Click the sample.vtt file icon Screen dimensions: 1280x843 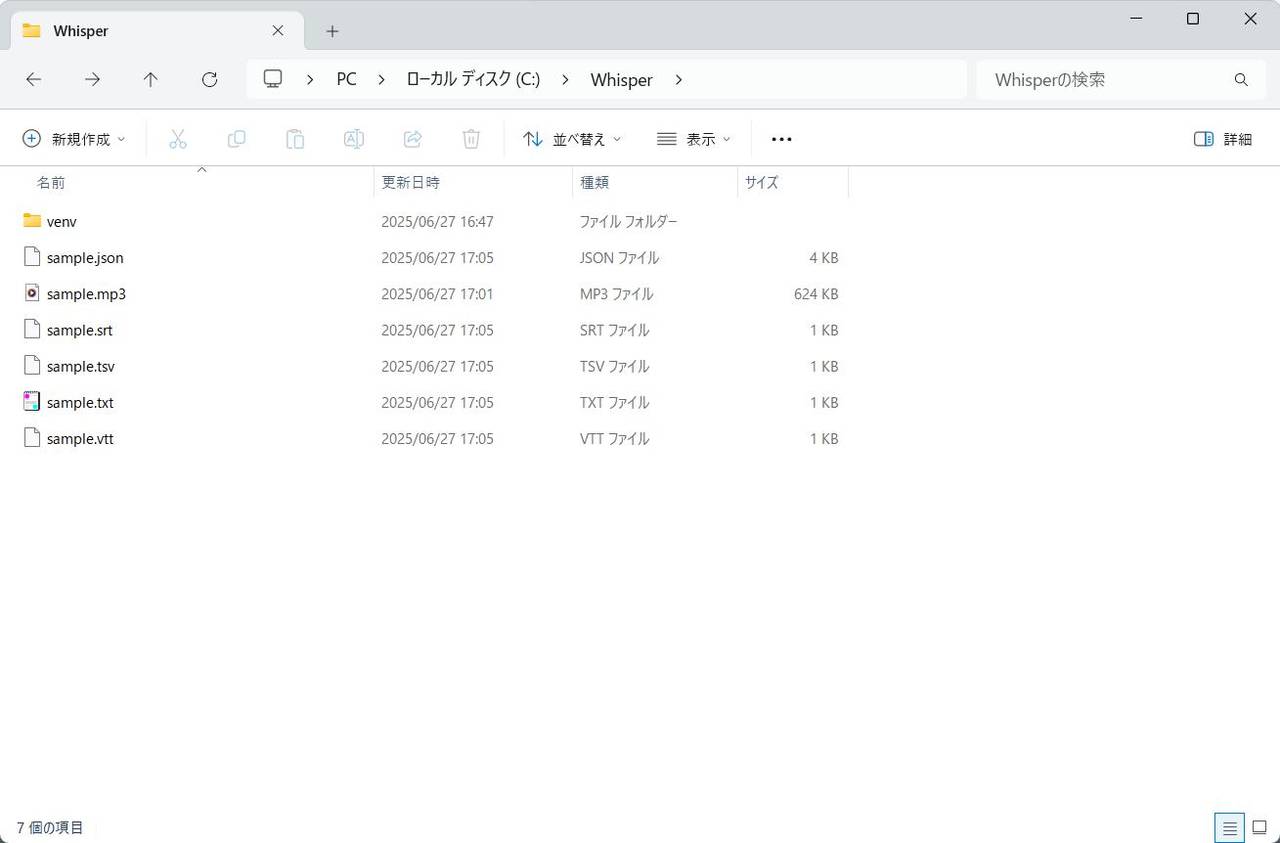coord(32,438)
